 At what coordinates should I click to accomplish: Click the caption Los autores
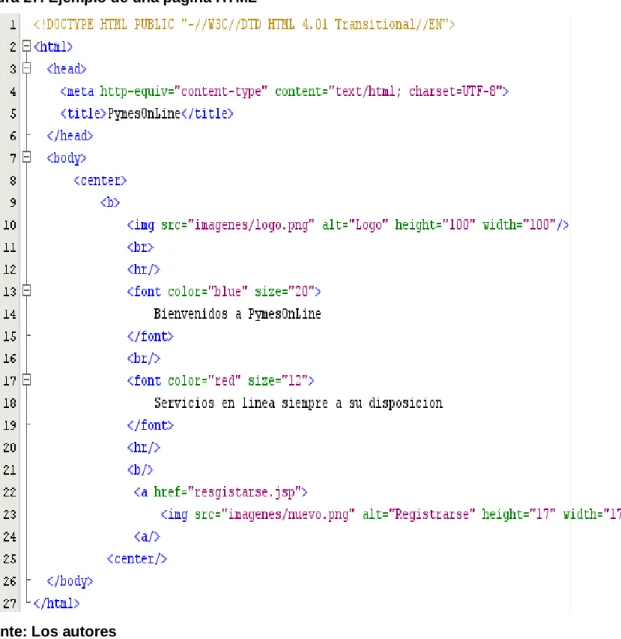[74, 631]
